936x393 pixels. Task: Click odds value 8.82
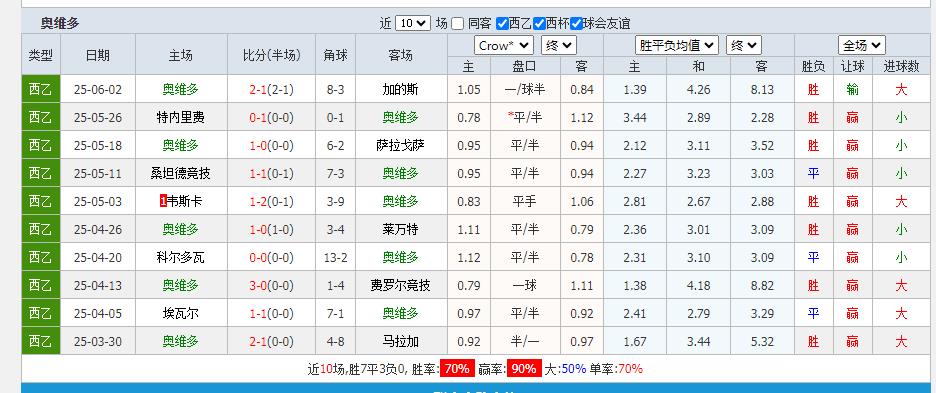pos(762,285)
